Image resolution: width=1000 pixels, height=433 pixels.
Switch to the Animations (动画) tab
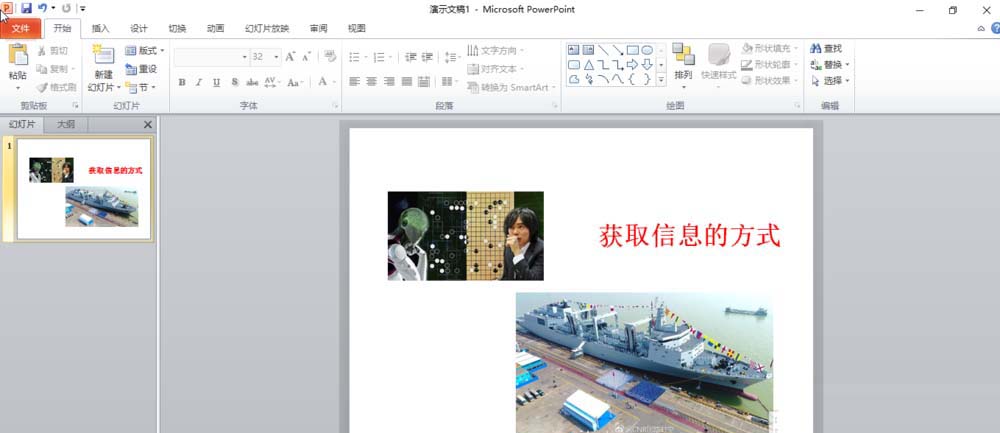(x=216, y=28)
